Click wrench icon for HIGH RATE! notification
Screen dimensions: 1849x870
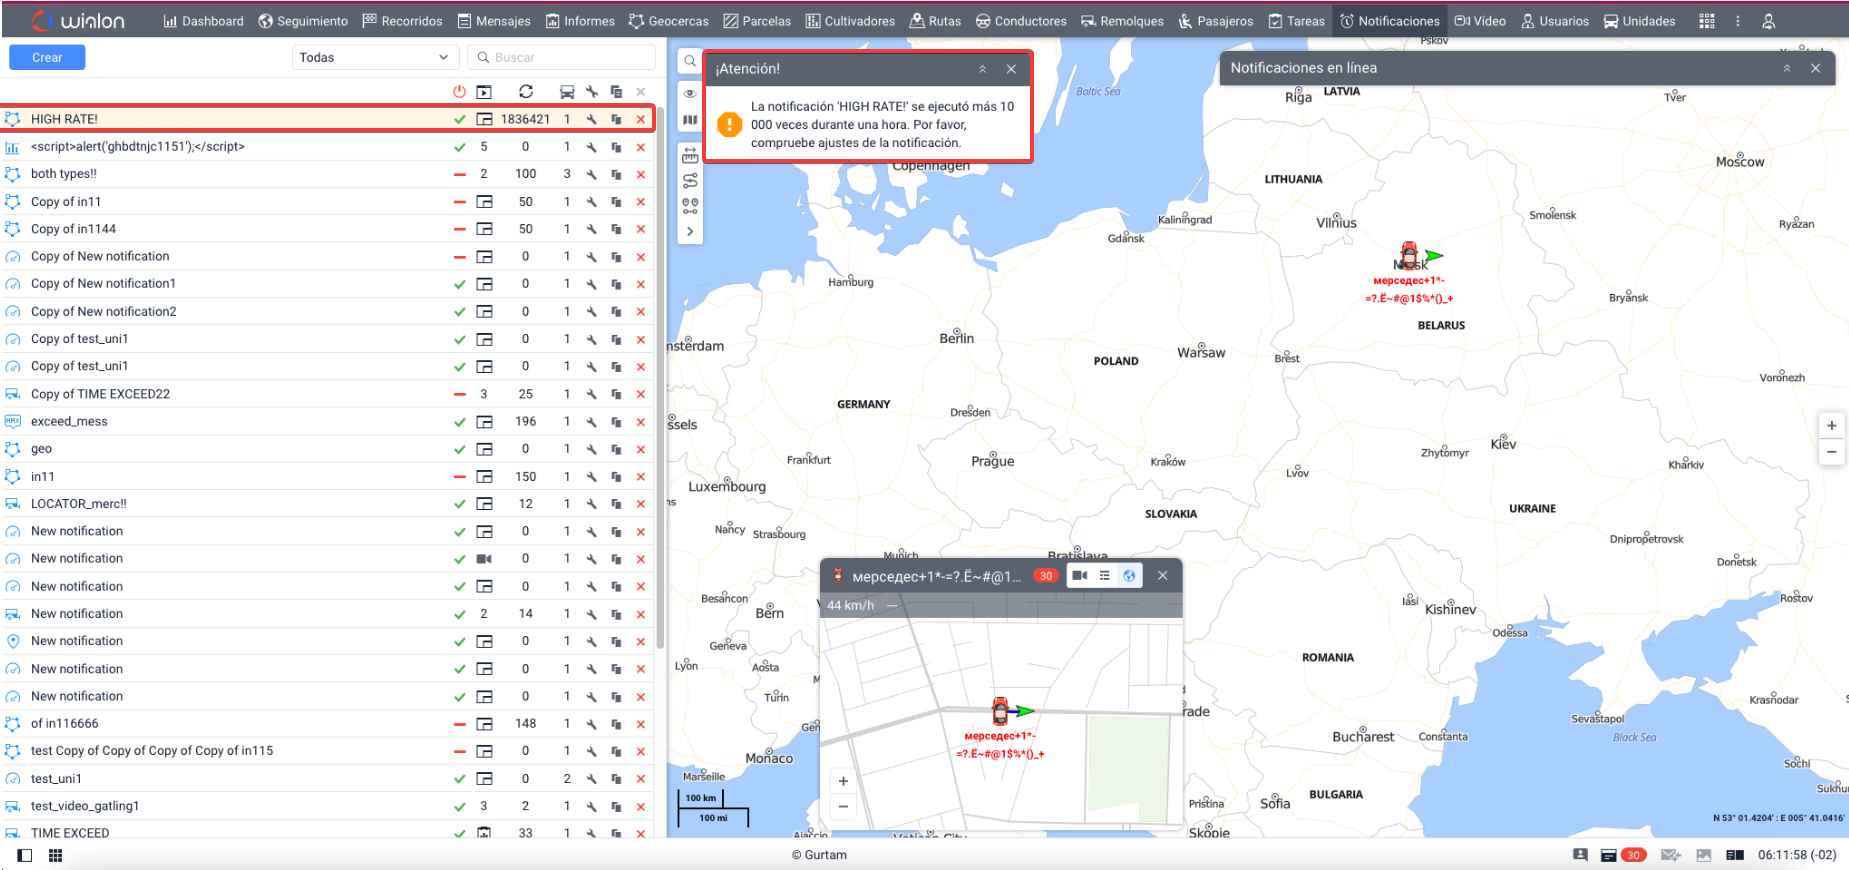pyautogui.click(x=592, y=119)
